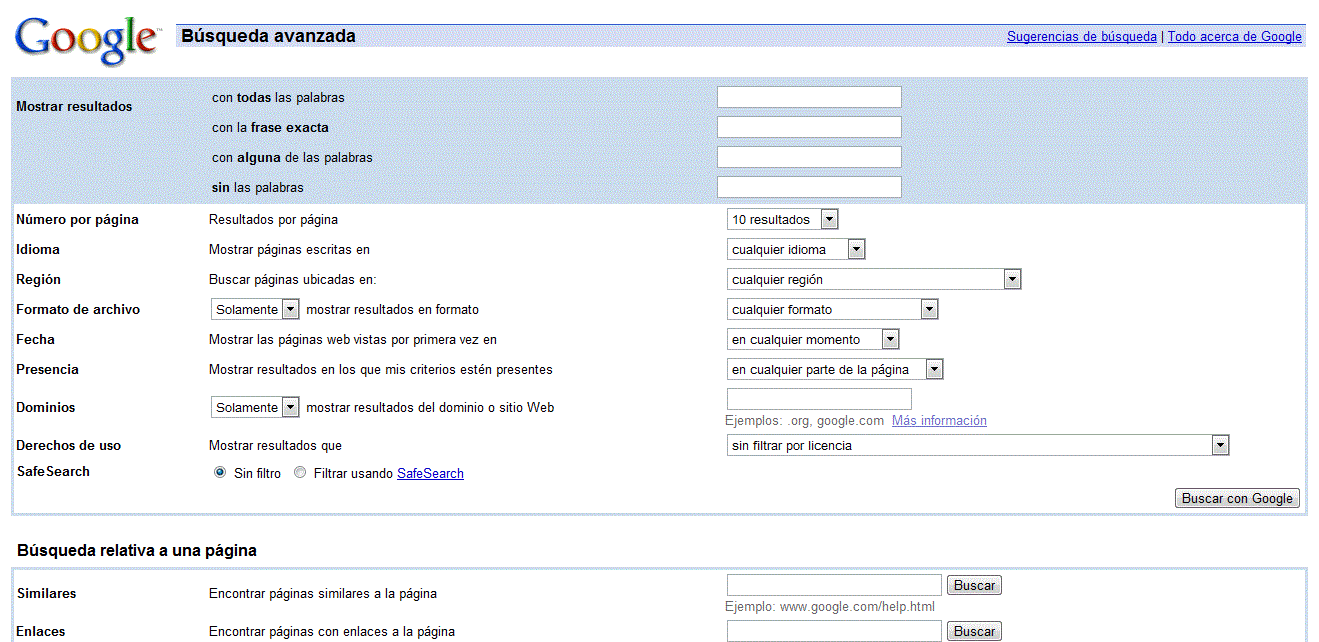1319x642 pixels.
Task: Click the Buscar button for Similares
Action: pos(974,585)
